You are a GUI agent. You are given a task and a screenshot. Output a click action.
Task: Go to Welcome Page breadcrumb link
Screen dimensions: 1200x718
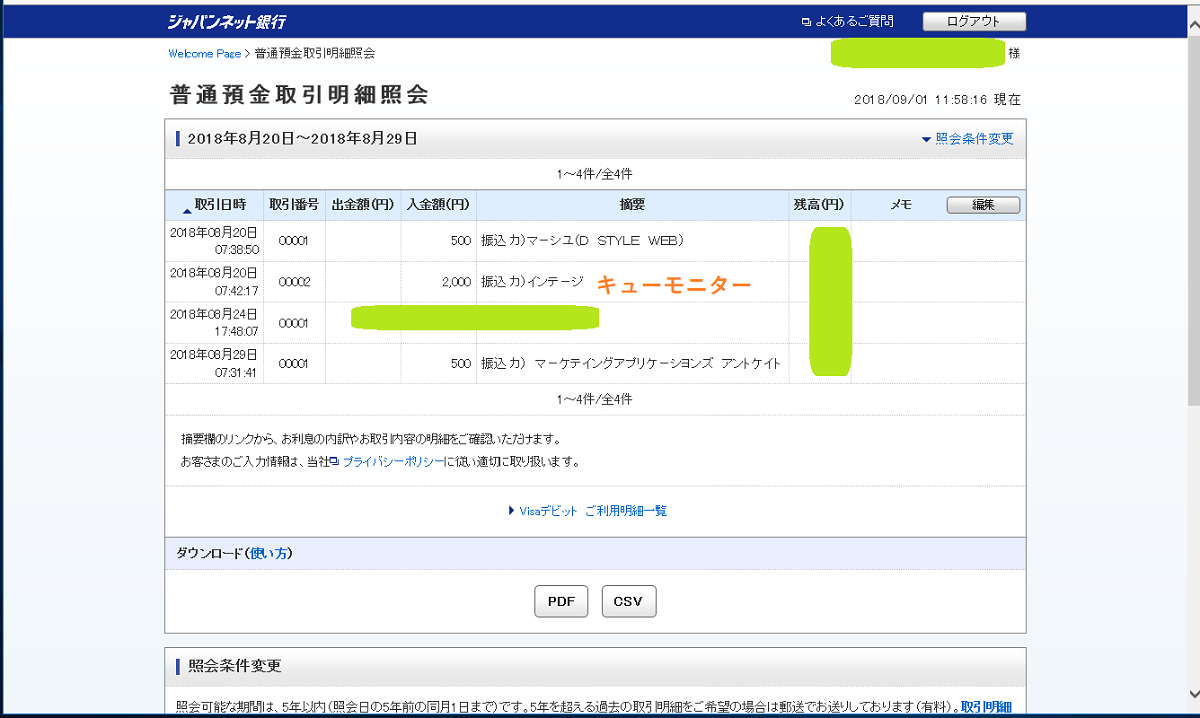click(204, 53)
